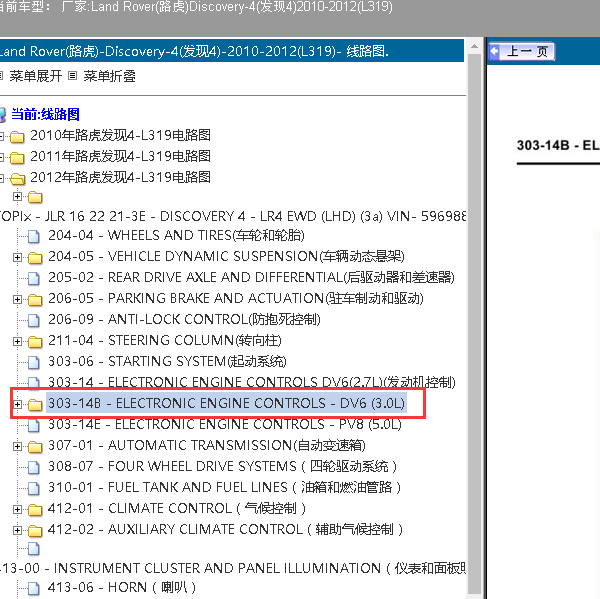This screenshot has height=599, width=600.
Task: Click folder icon of 211-04 STEERING COLUMN
Action: [x=35, y=342]
